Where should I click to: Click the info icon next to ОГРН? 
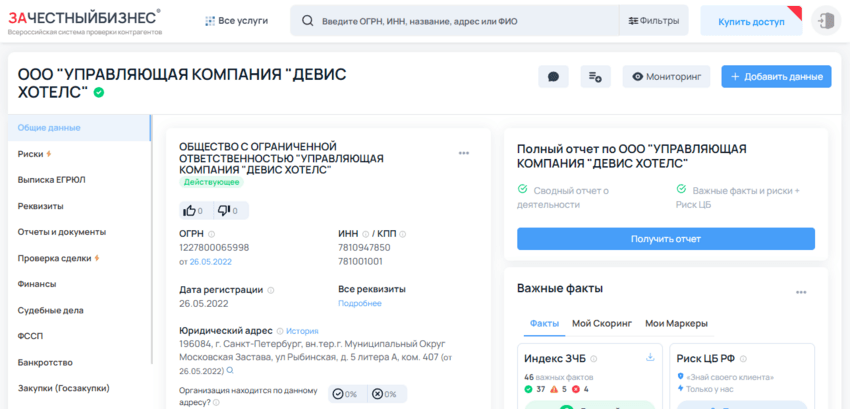tap(211, 234)
